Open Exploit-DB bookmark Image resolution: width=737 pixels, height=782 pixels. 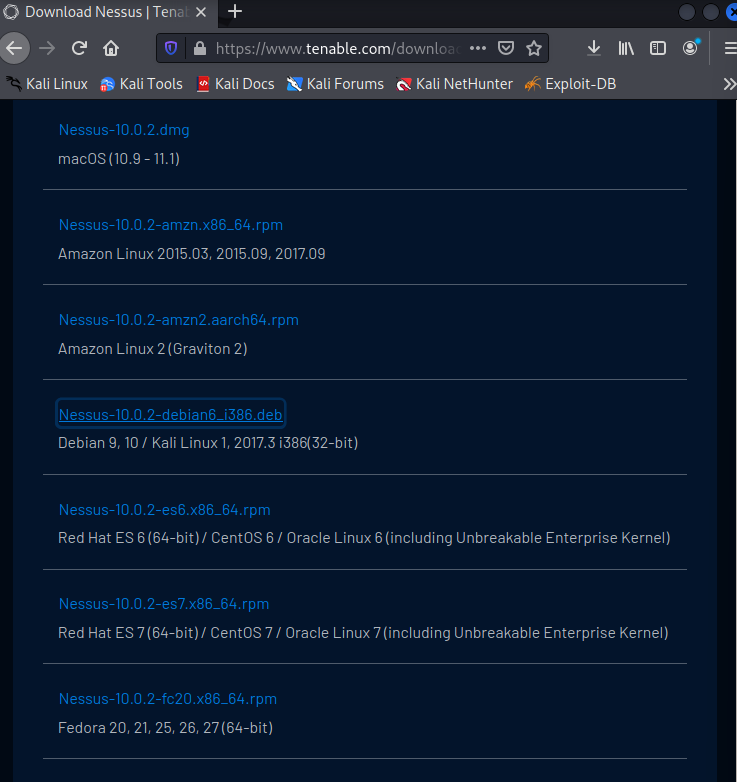570,84
